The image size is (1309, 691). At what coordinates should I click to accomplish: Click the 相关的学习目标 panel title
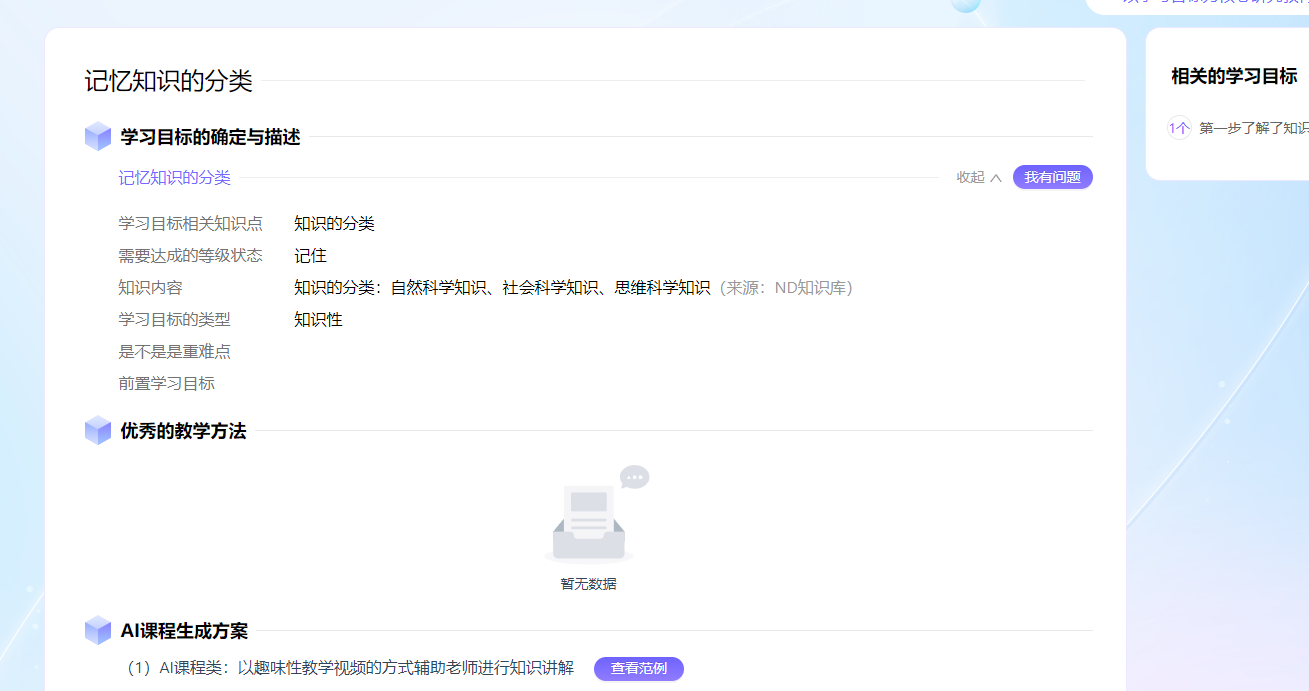click(1234, 76)
